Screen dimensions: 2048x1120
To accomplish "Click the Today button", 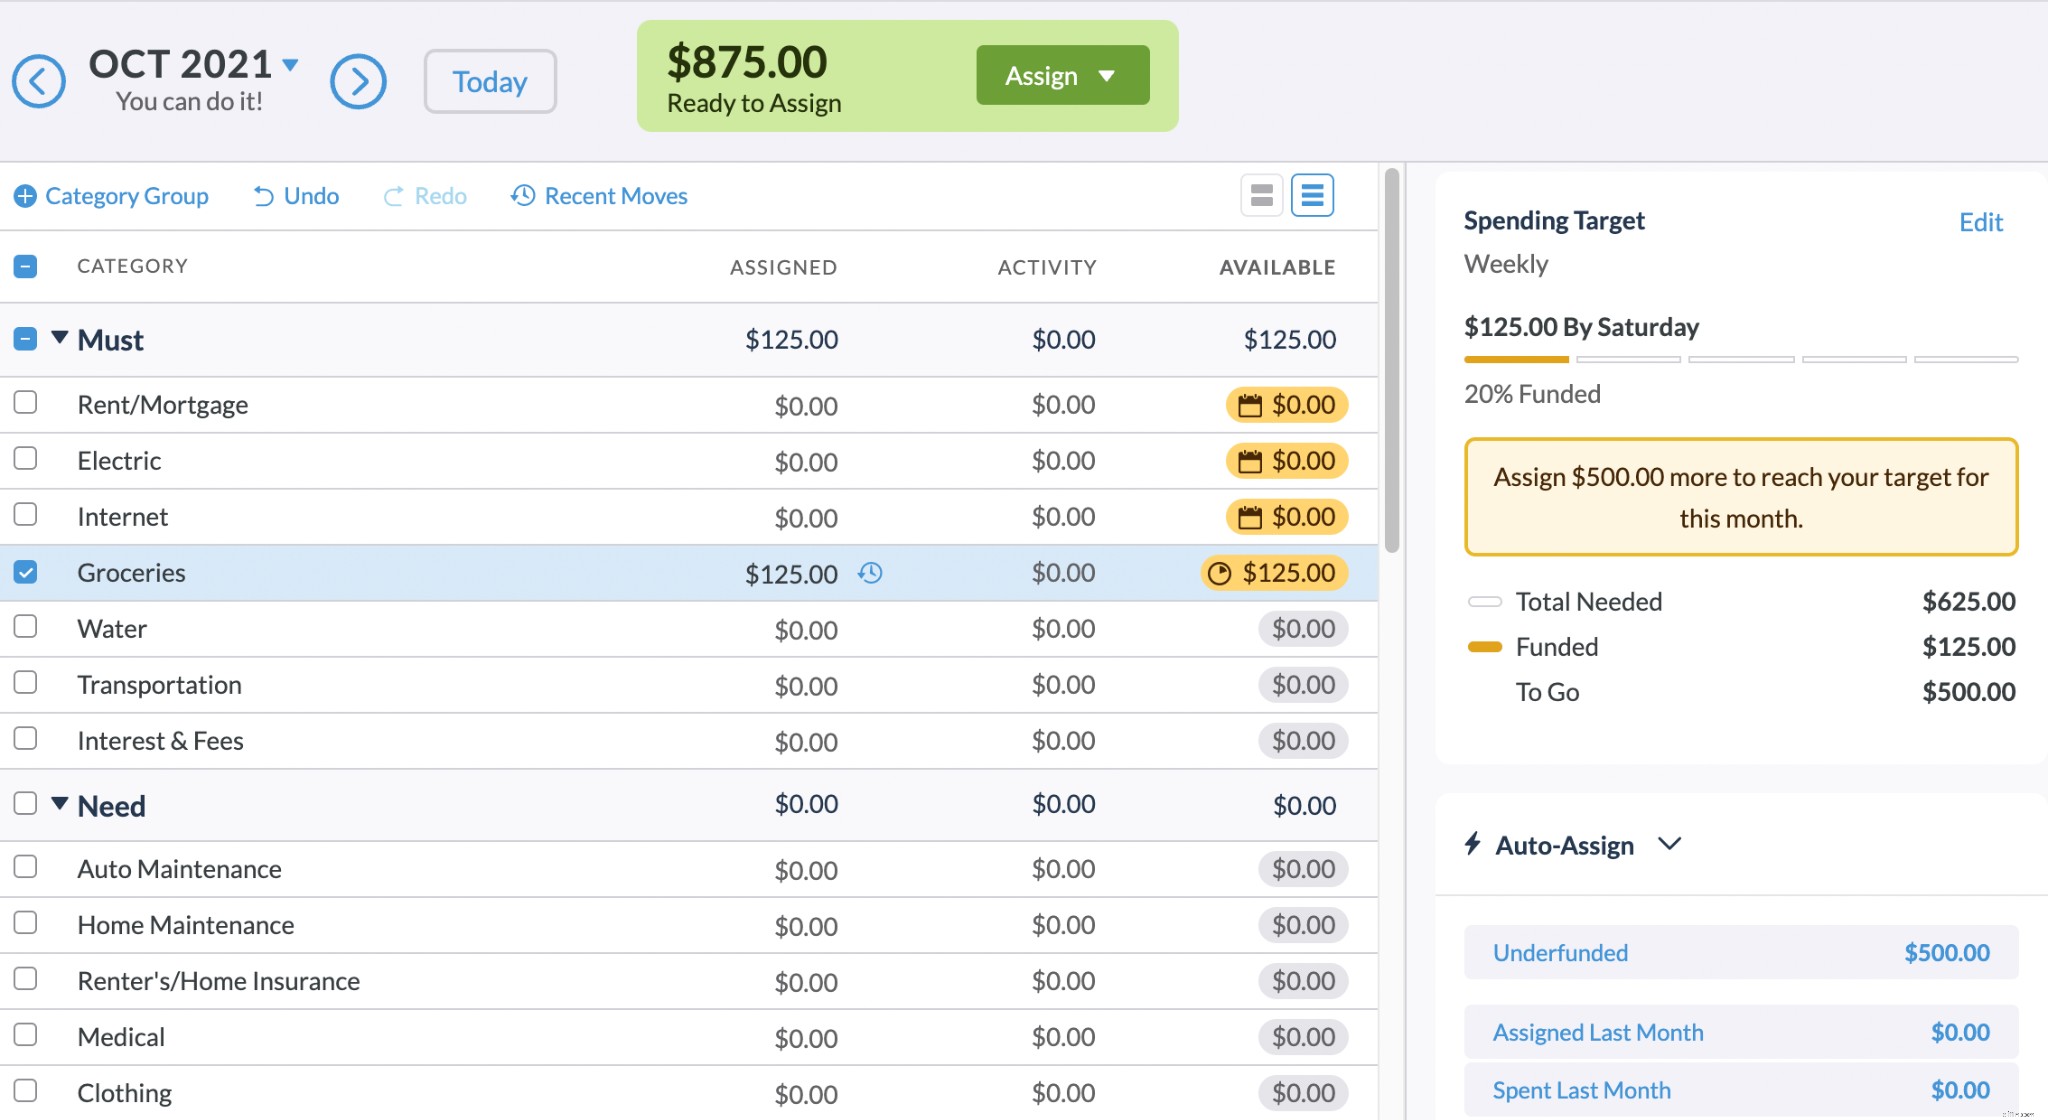I will click(x=489, y=81).
